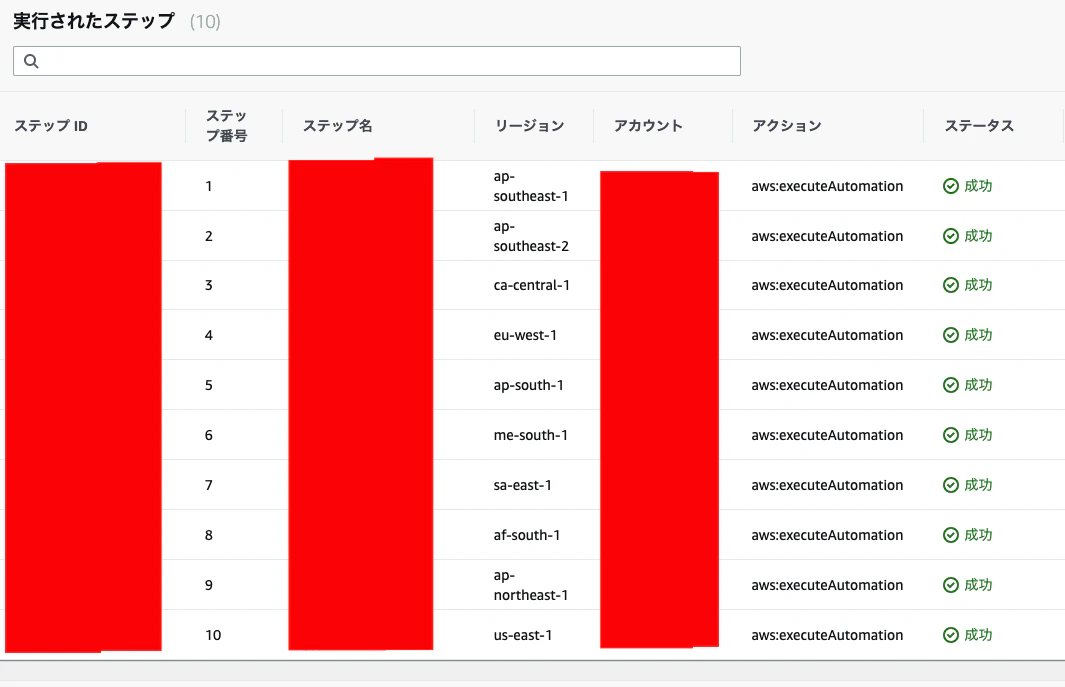Click step number 10 cell
The image size is (1065, 687).
pyautogui.click(x=213, y=635)
